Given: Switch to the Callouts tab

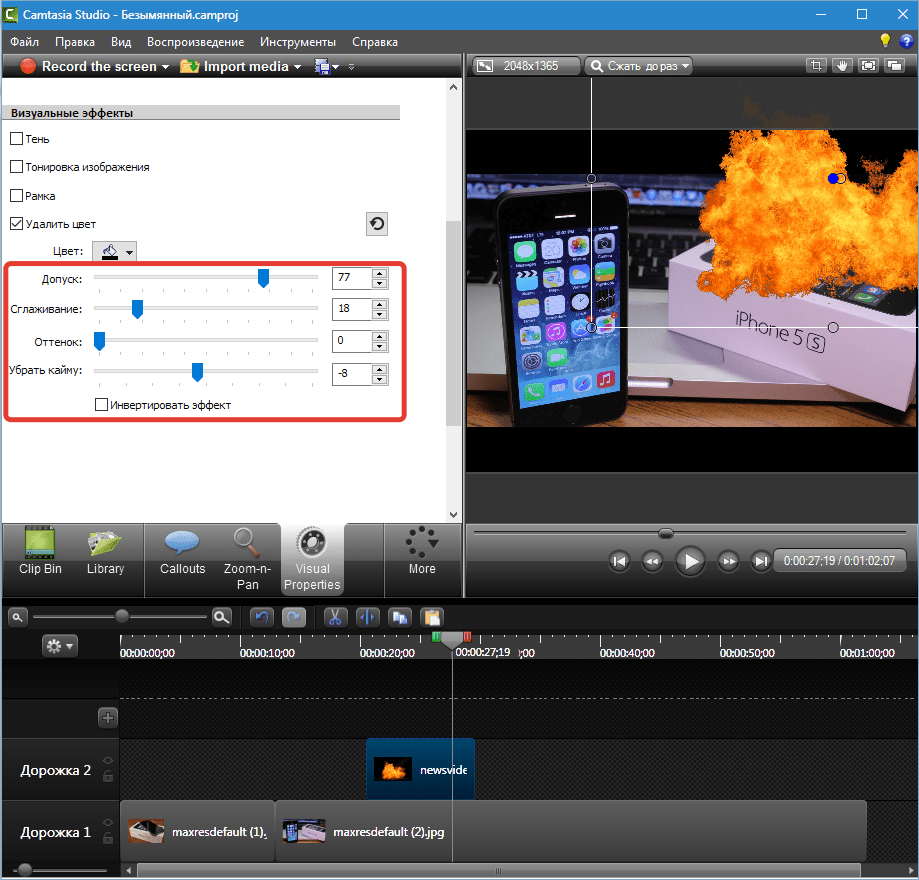Looking at the screenshot, I should point(182,553).
